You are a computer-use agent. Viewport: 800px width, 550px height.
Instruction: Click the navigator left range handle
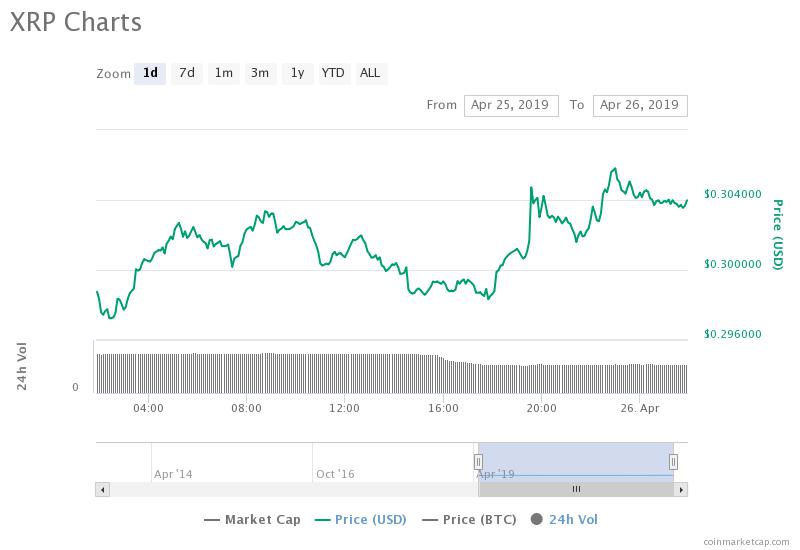[478, 461]
